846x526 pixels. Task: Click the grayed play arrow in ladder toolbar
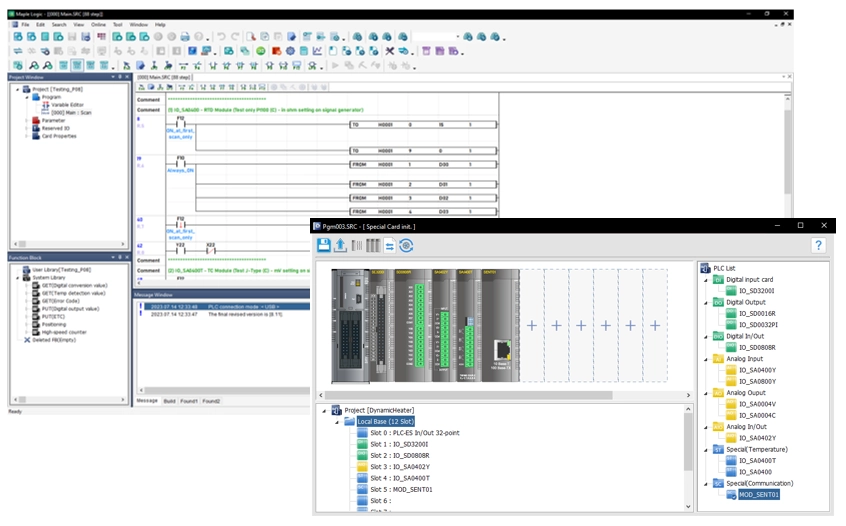335,65
